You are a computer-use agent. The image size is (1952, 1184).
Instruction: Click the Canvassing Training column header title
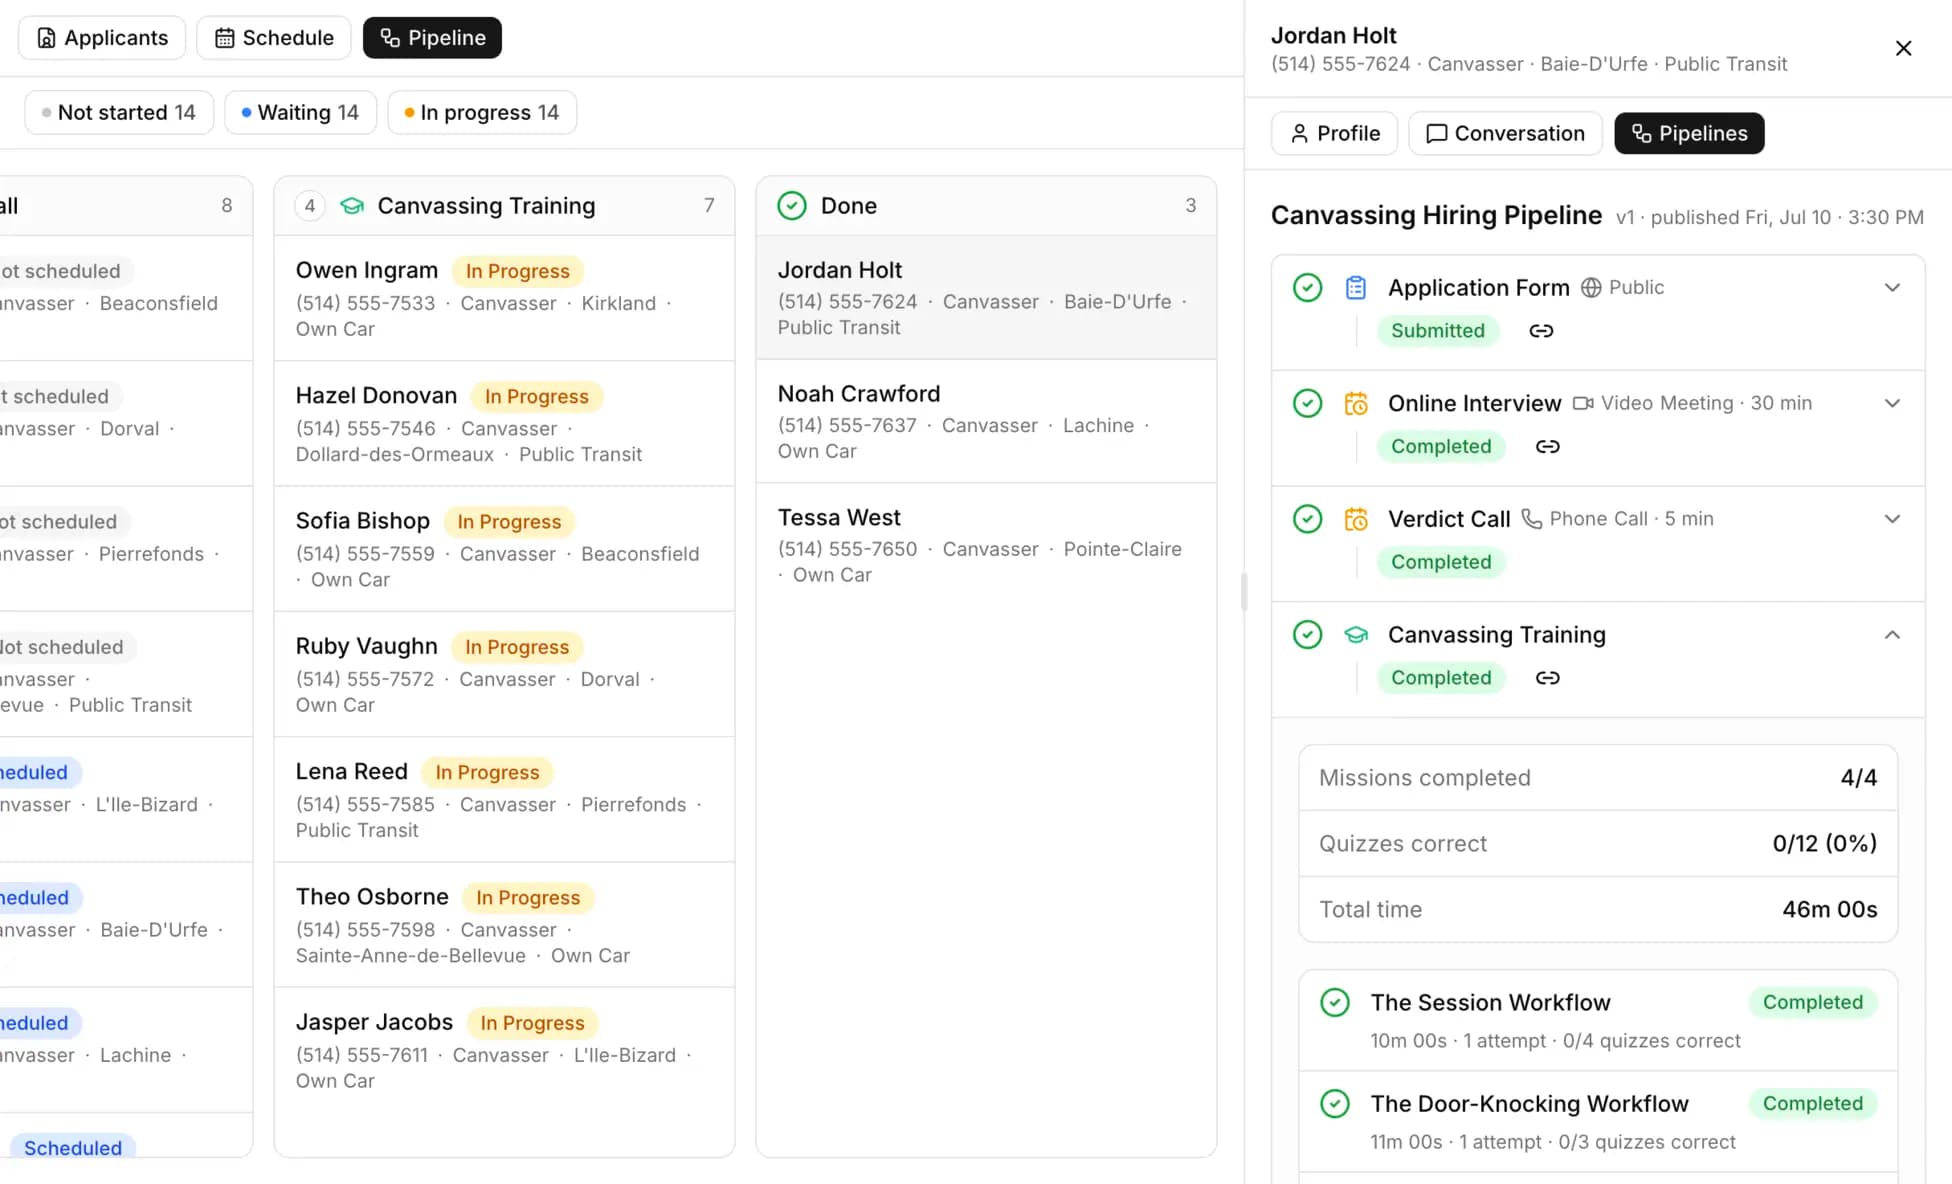[x=486, y=206]
